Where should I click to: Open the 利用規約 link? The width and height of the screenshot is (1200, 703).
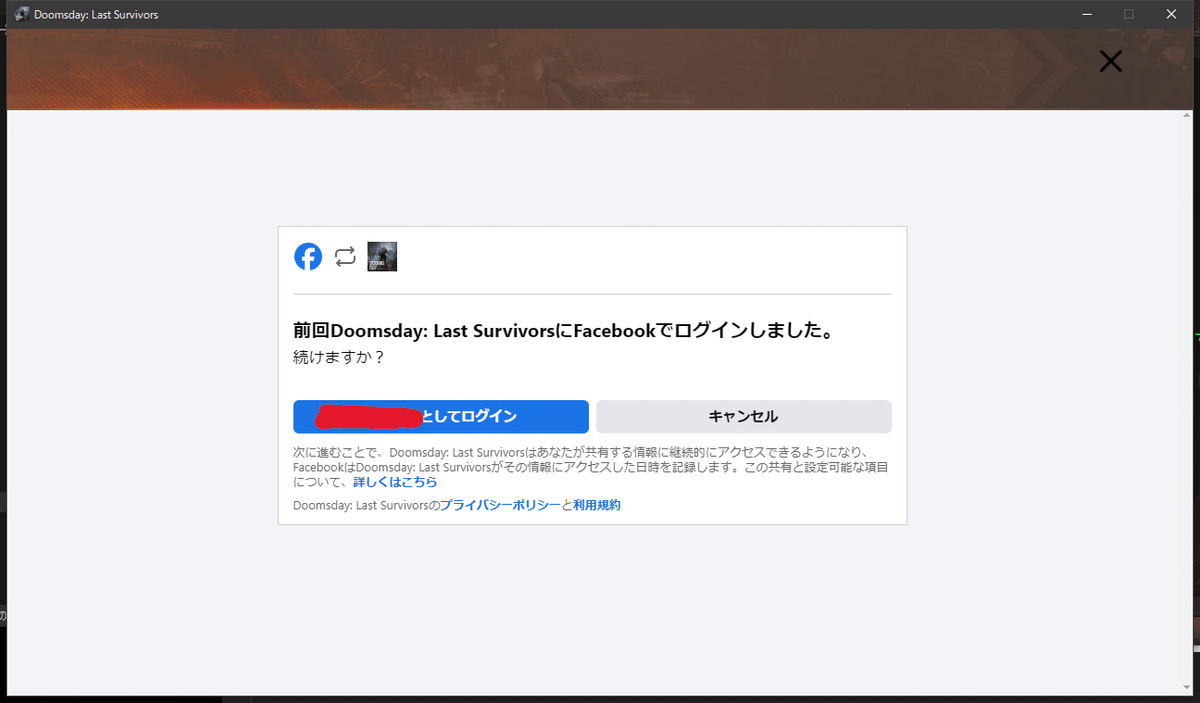(597, 505)
